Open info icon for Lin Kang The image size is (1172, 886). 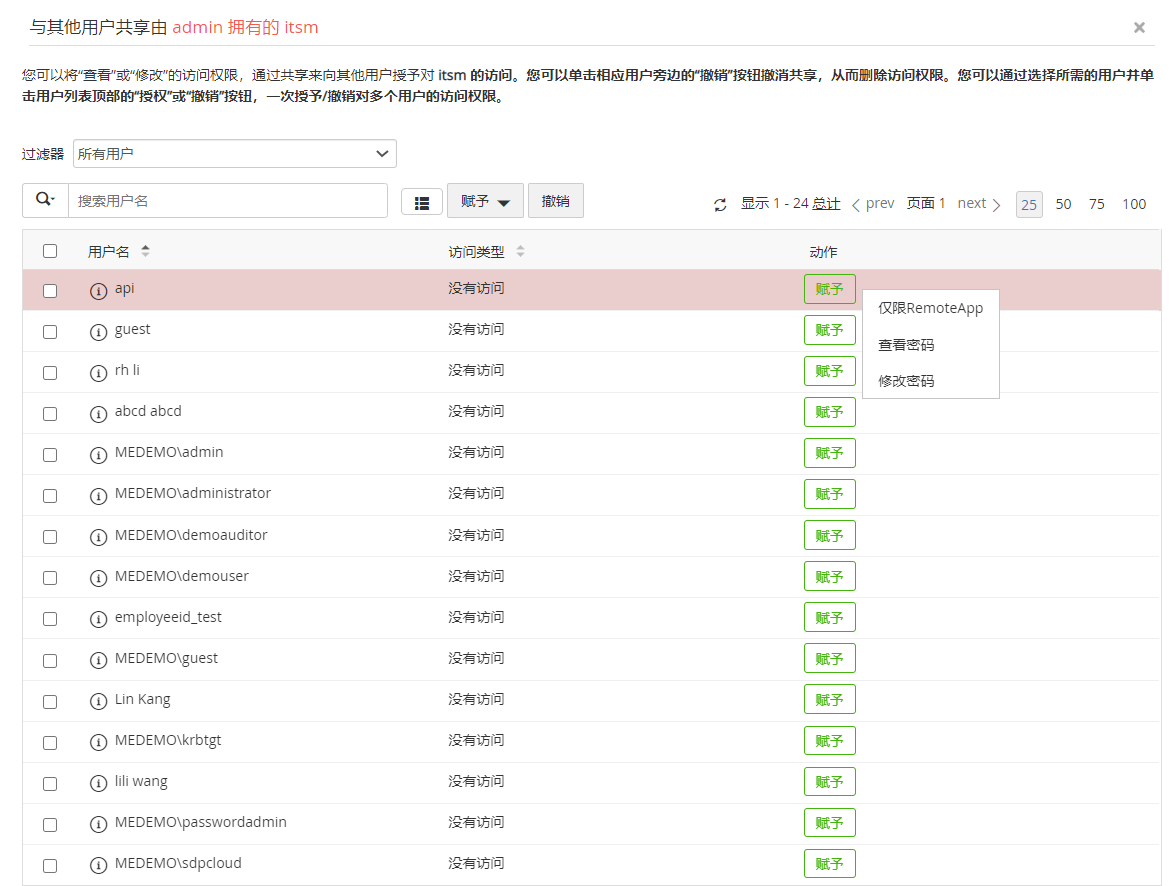[x=98, y=701]
